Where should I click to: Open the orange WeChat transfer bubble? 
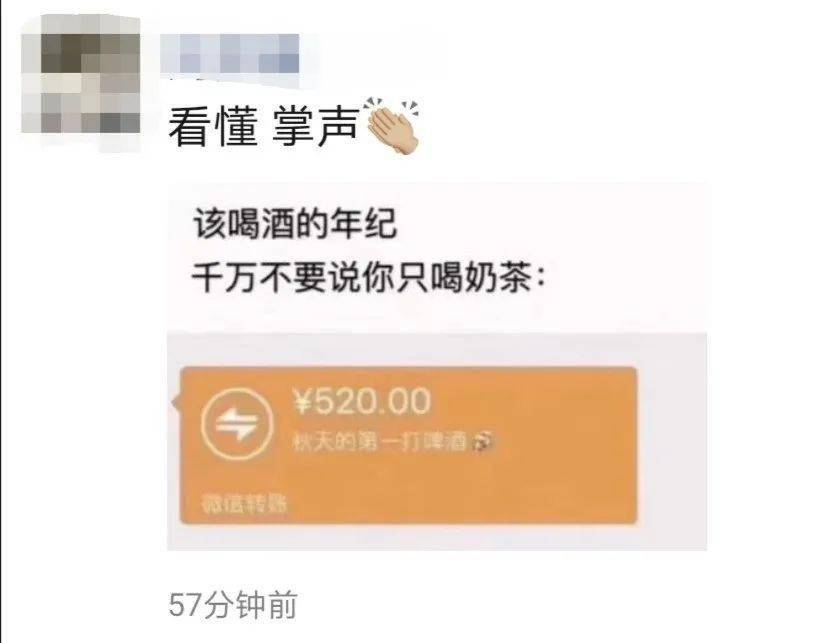coord(408,446)
